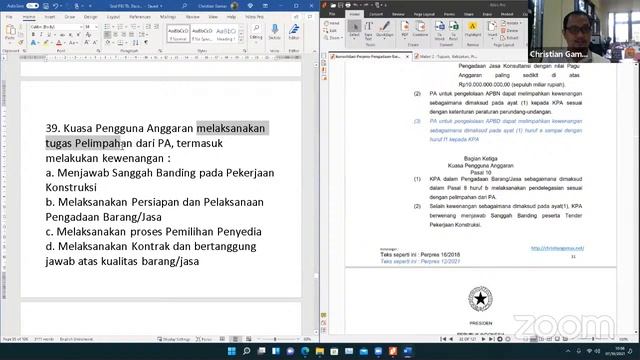Click the numbered list button
Screen dimensions: 640x360
click(120, 27)
